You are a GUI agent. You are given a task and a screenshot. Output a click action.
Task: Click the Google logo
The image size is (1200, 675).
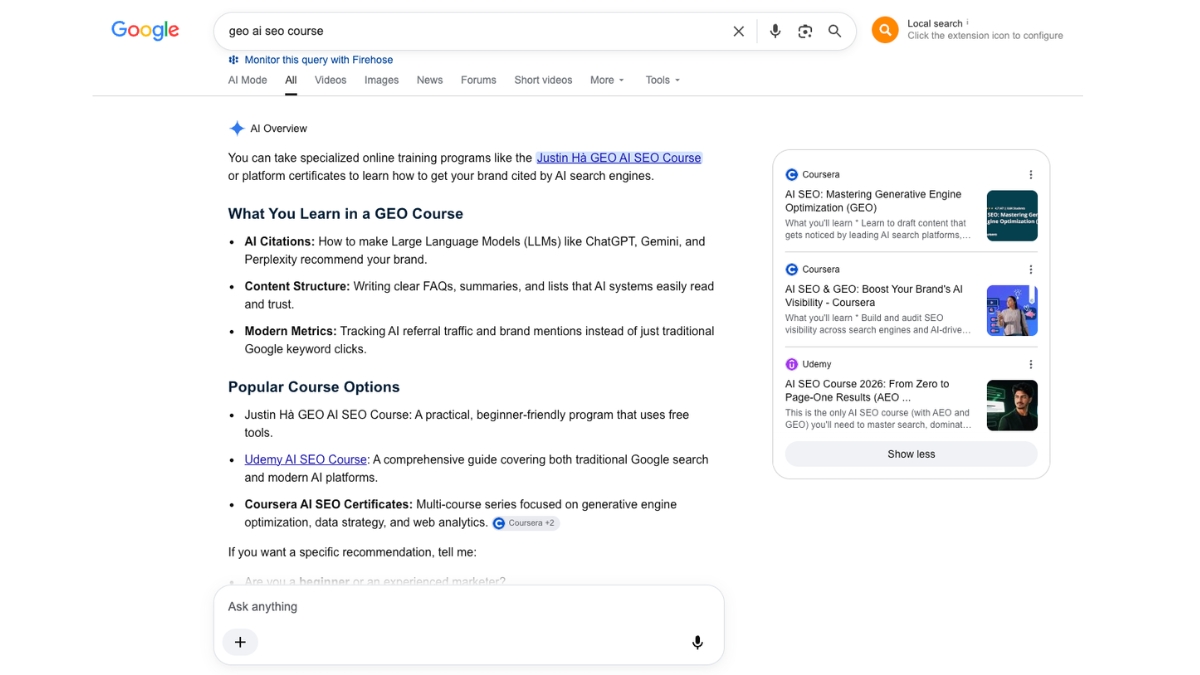(145, 31)
